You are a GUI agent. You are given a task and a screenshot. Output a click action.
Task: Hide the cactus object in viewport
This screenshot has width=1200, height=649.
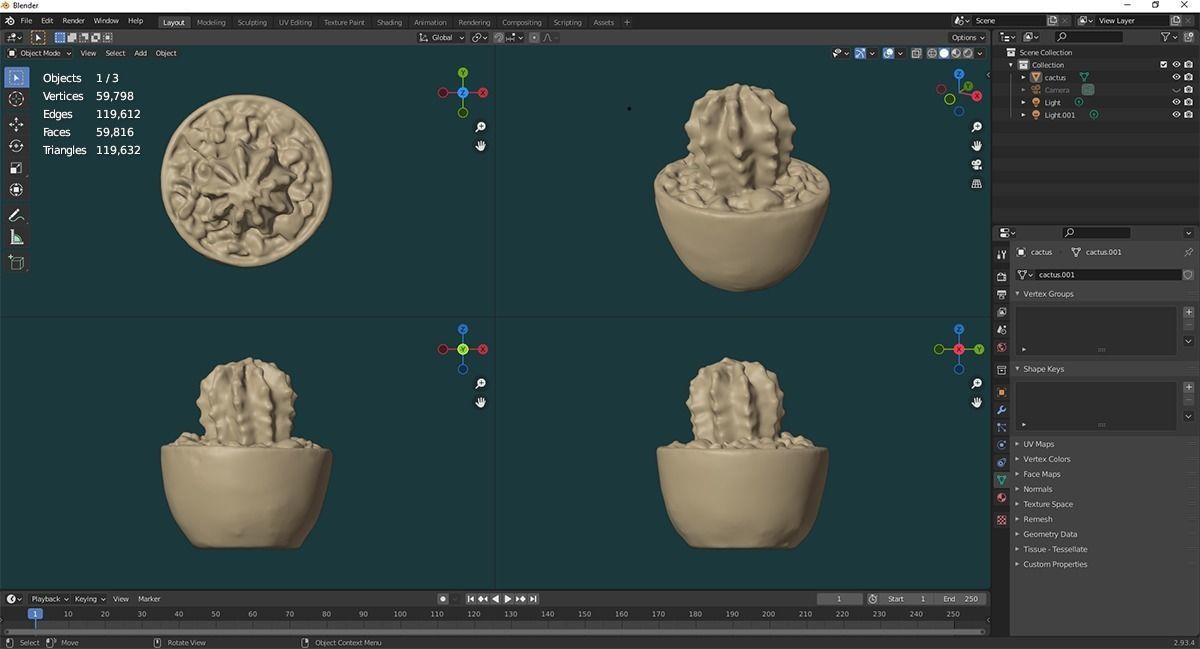(1176, 77)
